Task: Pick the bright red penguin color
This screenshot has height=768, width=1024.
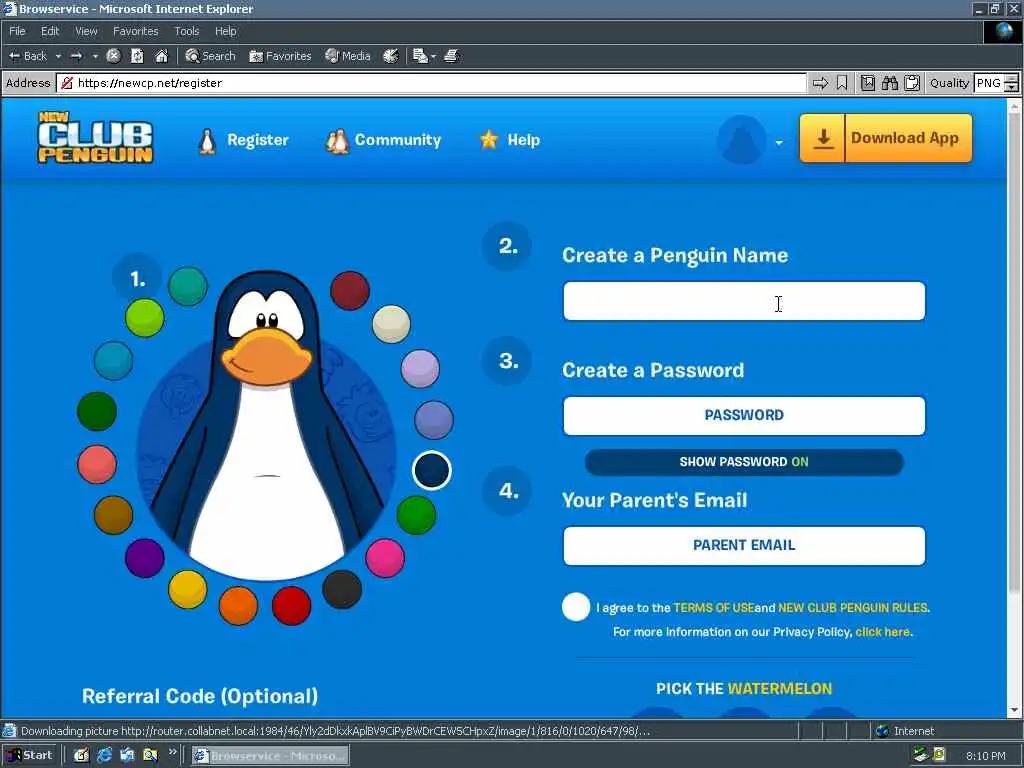Action: [291, 605]
